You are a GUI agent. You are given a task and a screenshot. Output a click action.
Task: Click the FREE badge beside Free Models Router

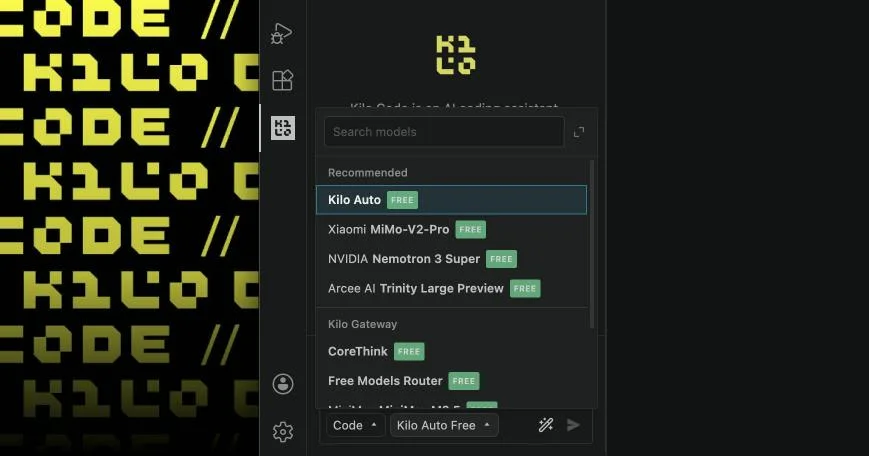click(464, 381)
